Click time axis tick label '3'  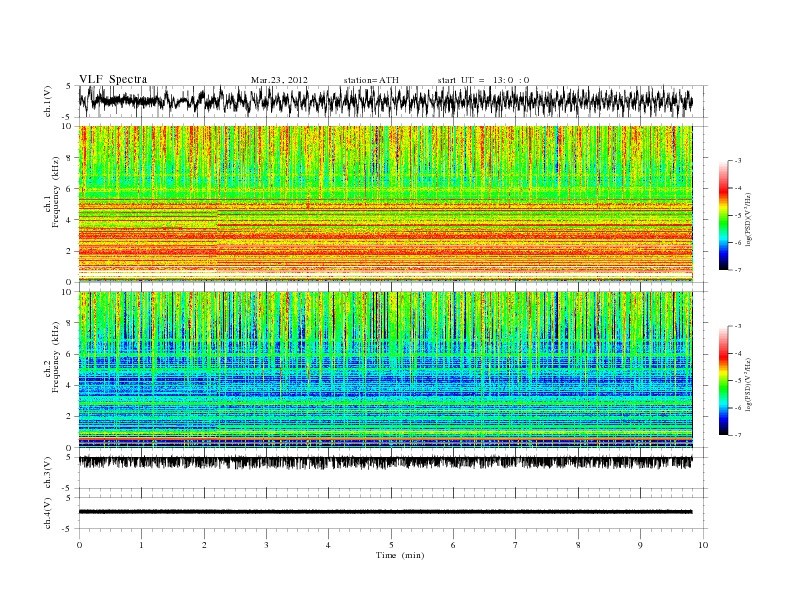coord(266,545)
